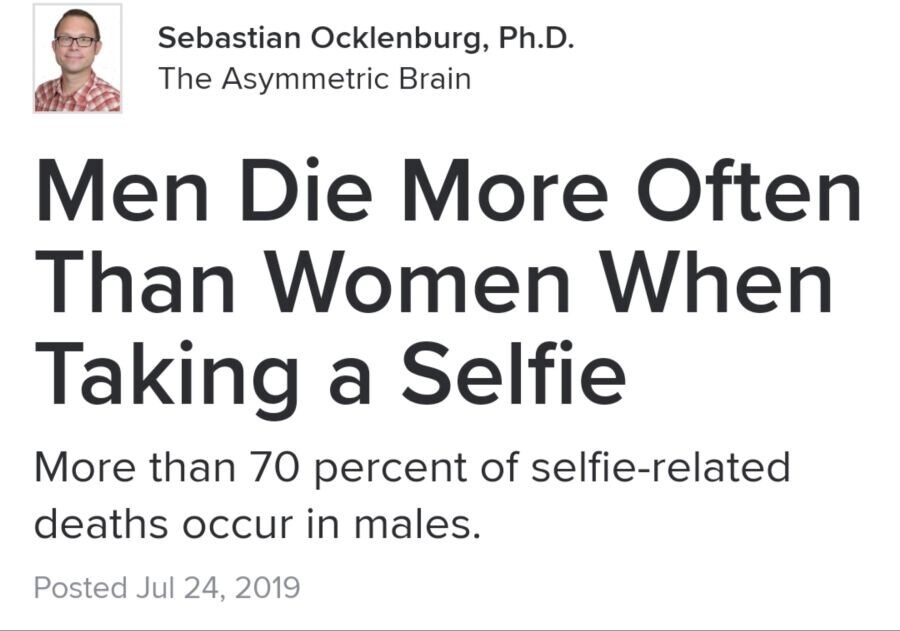
Task: Open Sebastian Ocklenburg's author profile photo
Action: pyautogui.click(x=77, y=59)
